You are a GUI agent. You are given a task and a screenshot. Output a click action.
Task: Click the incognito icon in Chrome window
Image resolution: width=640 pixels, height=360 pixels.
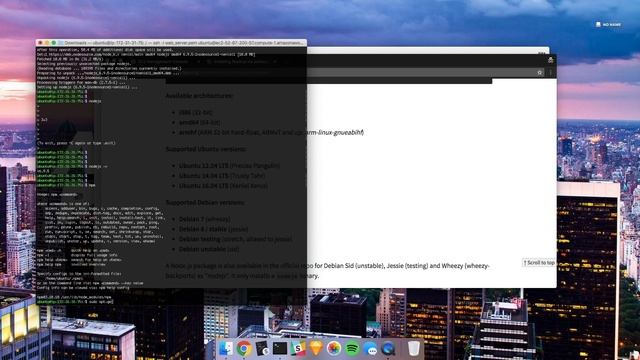tap(550, 60)
